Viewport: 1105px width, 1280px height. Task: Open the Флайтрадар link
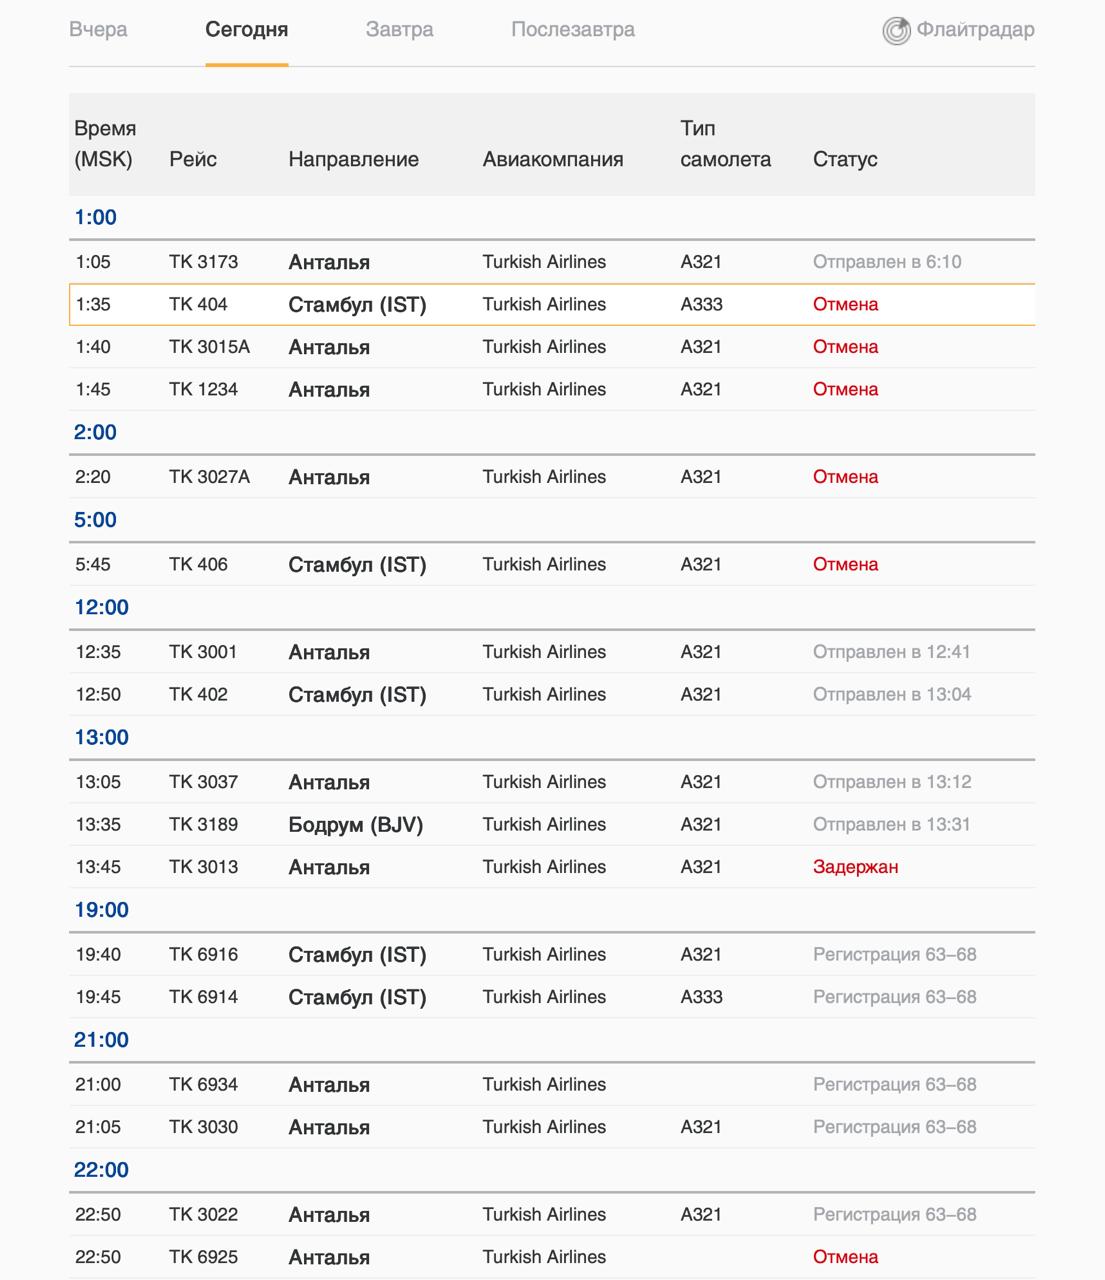975,30
